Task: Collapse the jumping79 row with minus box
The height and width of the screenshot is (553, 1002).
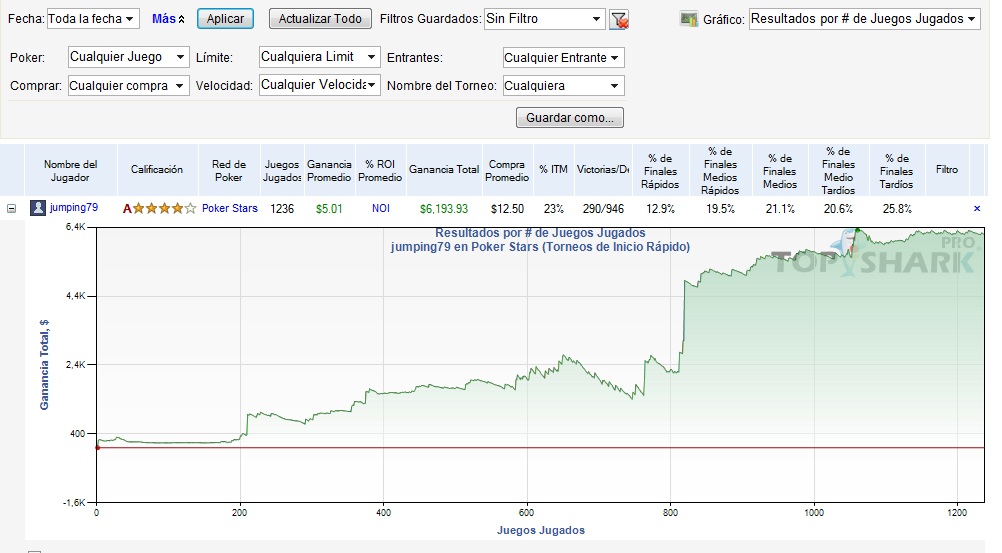Action: pyautogui.click(x=12, y=208)
